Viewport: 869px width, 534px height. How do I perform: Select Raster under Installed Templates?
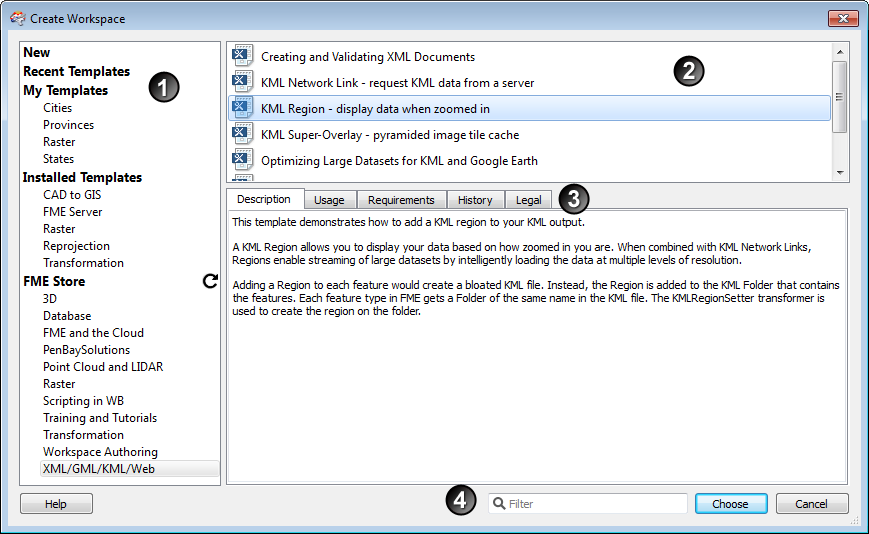pos(59,229)
